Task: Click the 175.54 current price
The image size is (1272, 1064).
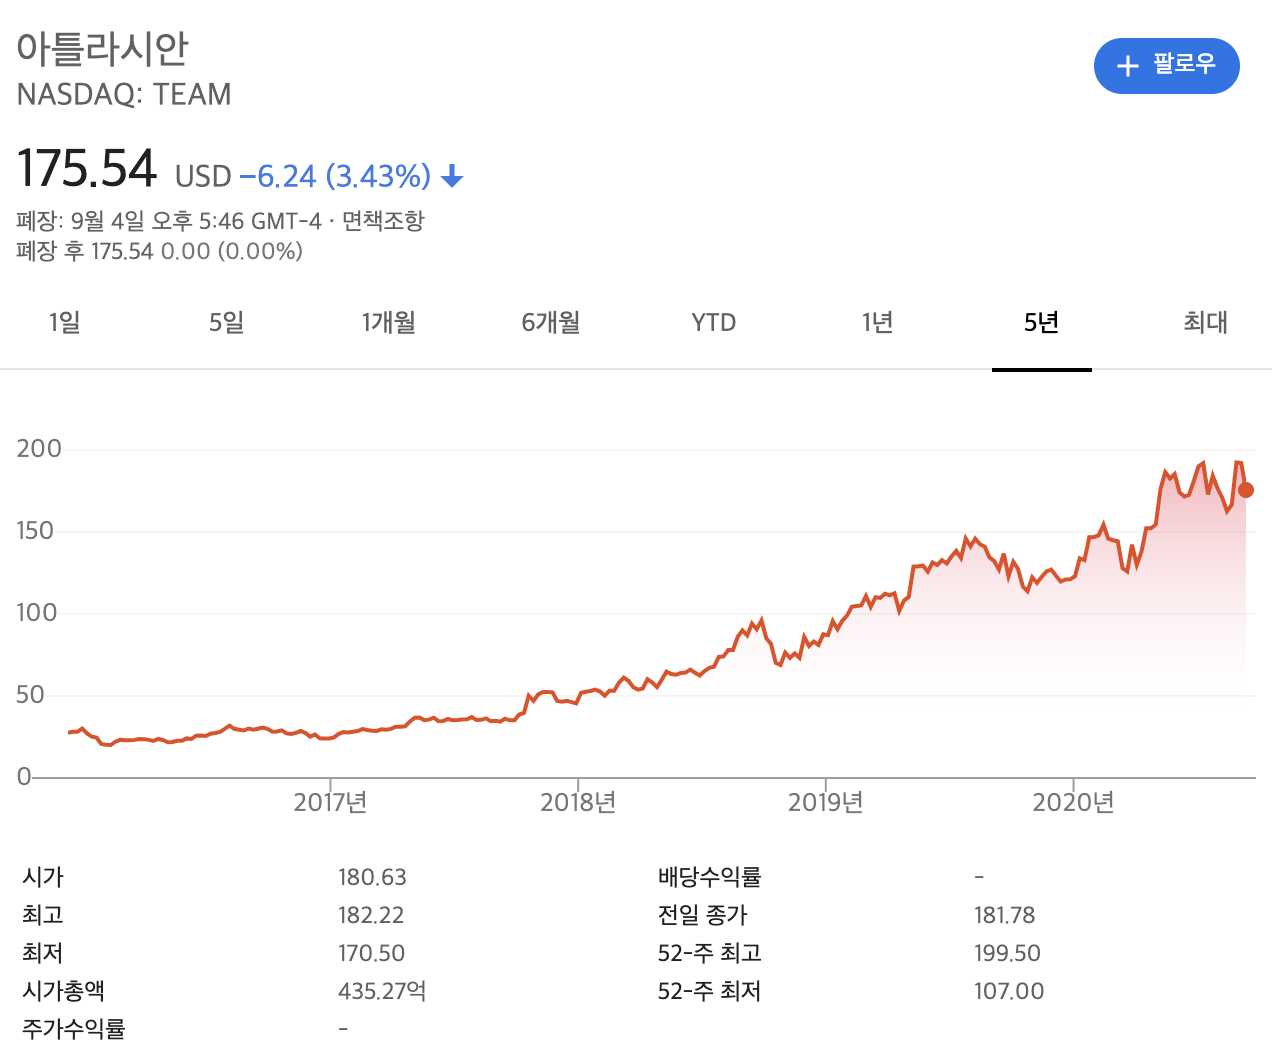Action: [x=87, y=168]
